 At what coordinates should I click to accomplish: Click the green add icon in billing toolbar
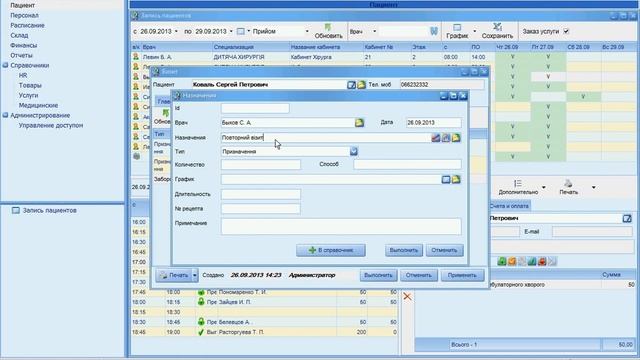(x=502, y=261)
